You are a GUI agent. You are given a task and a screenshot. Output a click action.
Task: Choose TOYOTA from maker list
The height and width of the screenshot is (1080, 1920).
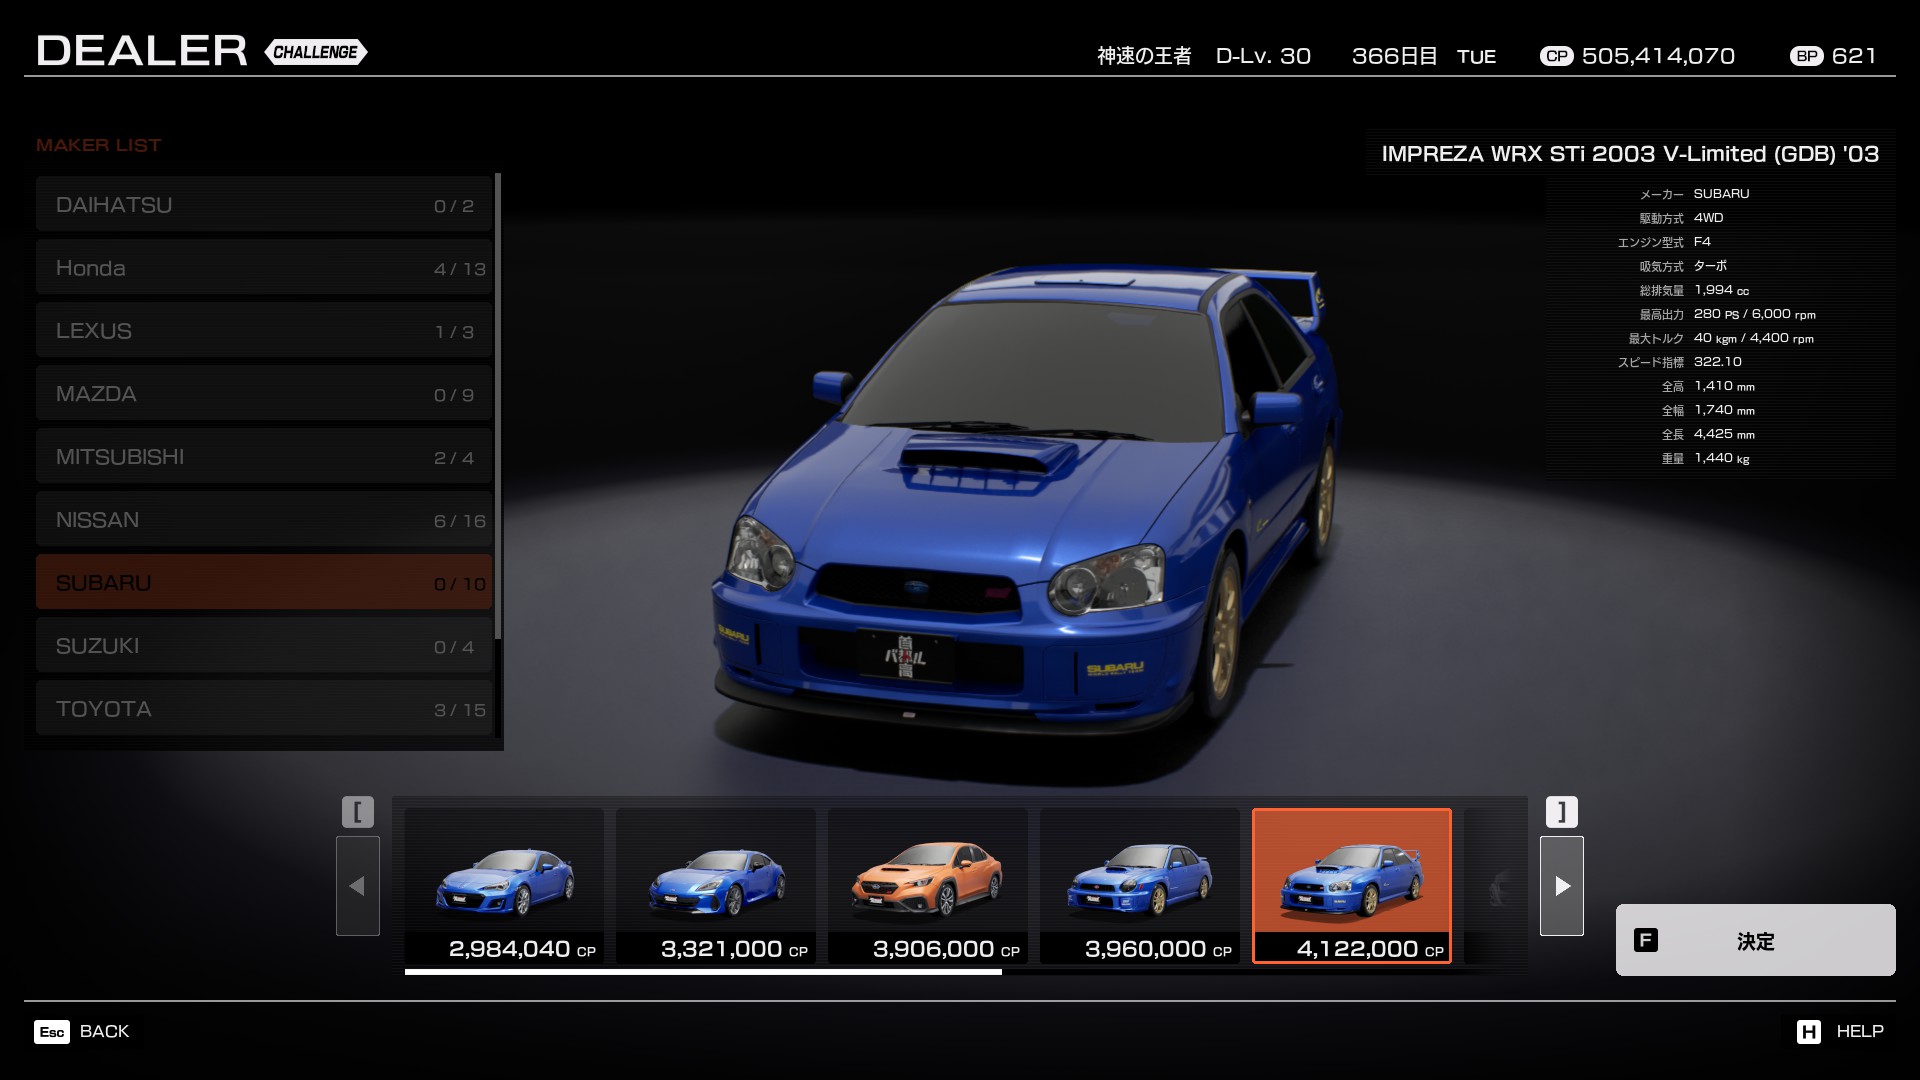[264, 709]
